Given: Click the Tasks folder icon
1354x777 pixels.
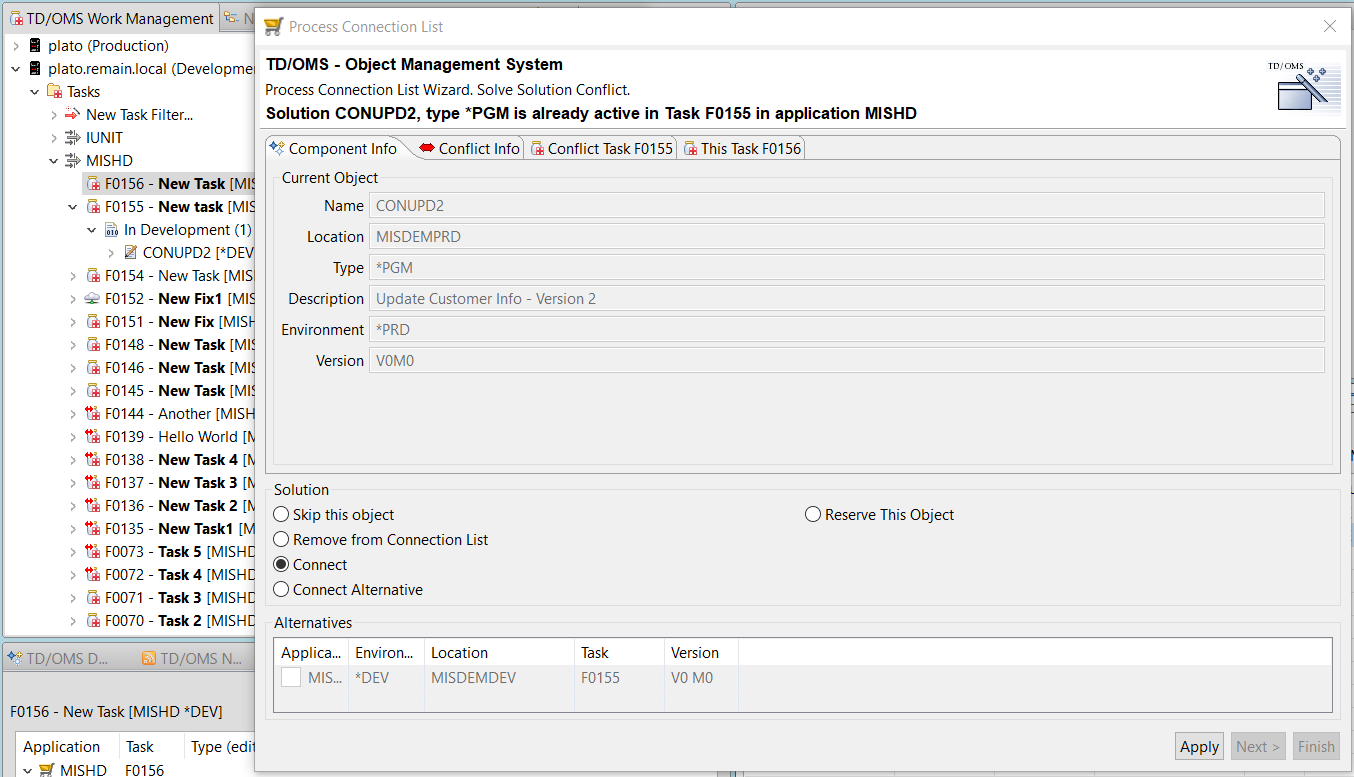Looking at the screenshot, I should pyautogui.click(x=55, y=92).
